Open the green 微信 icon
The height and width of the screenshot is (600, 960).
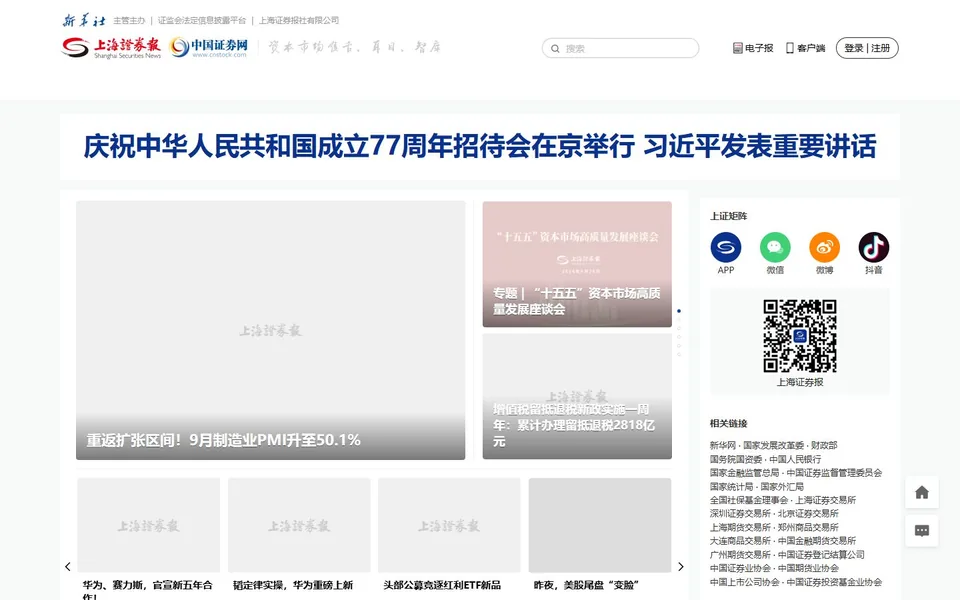point(775,247)
